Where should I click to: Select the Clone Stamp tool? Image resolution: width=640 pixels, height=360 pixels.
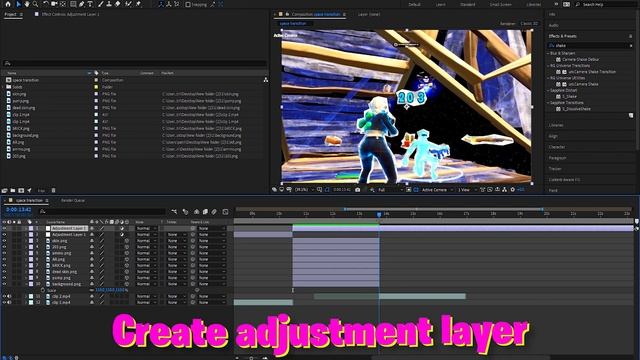pos(109,4)
